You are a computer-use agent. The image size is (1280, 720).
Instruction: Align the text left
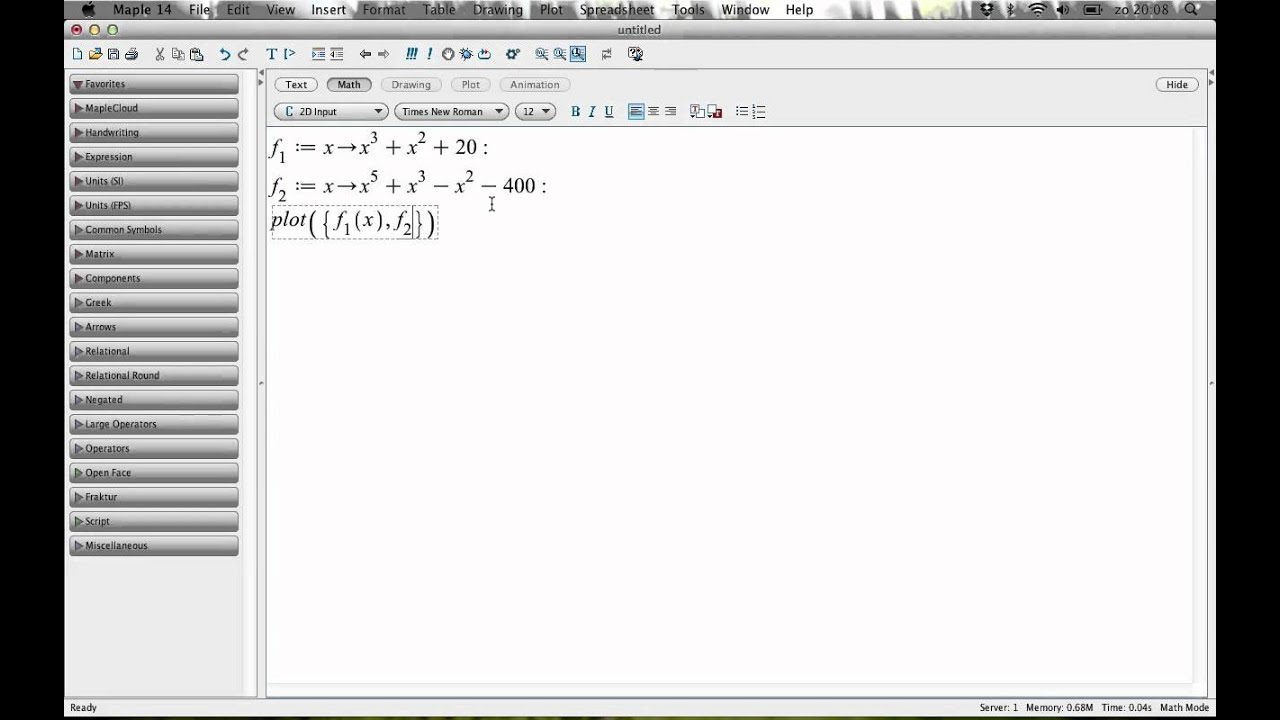(636, 112)
